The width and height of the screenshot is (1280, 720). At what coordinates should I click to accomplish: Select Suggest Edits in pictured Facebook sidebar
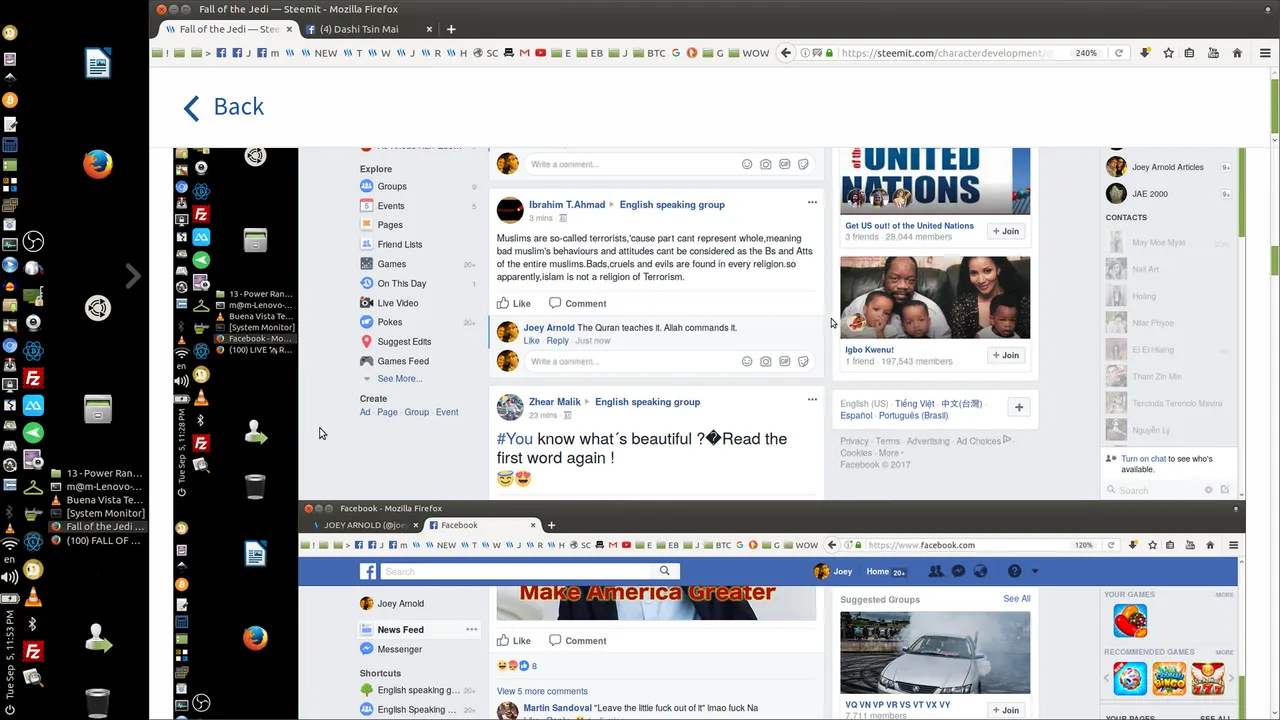point(394,341)
